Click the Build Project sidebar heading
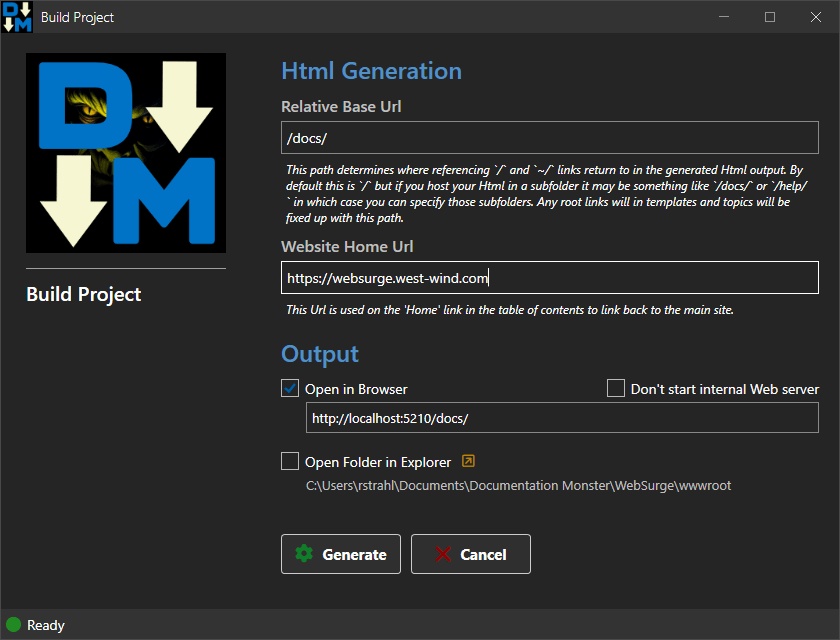840x640 pixels. [x=84, y=294]
